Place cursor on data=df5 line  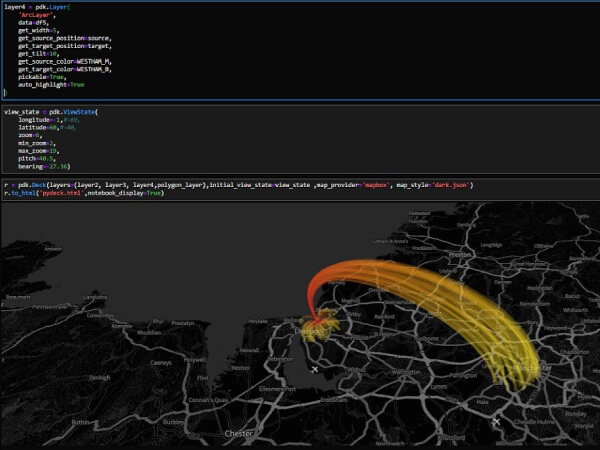click(x=34, y=23)
